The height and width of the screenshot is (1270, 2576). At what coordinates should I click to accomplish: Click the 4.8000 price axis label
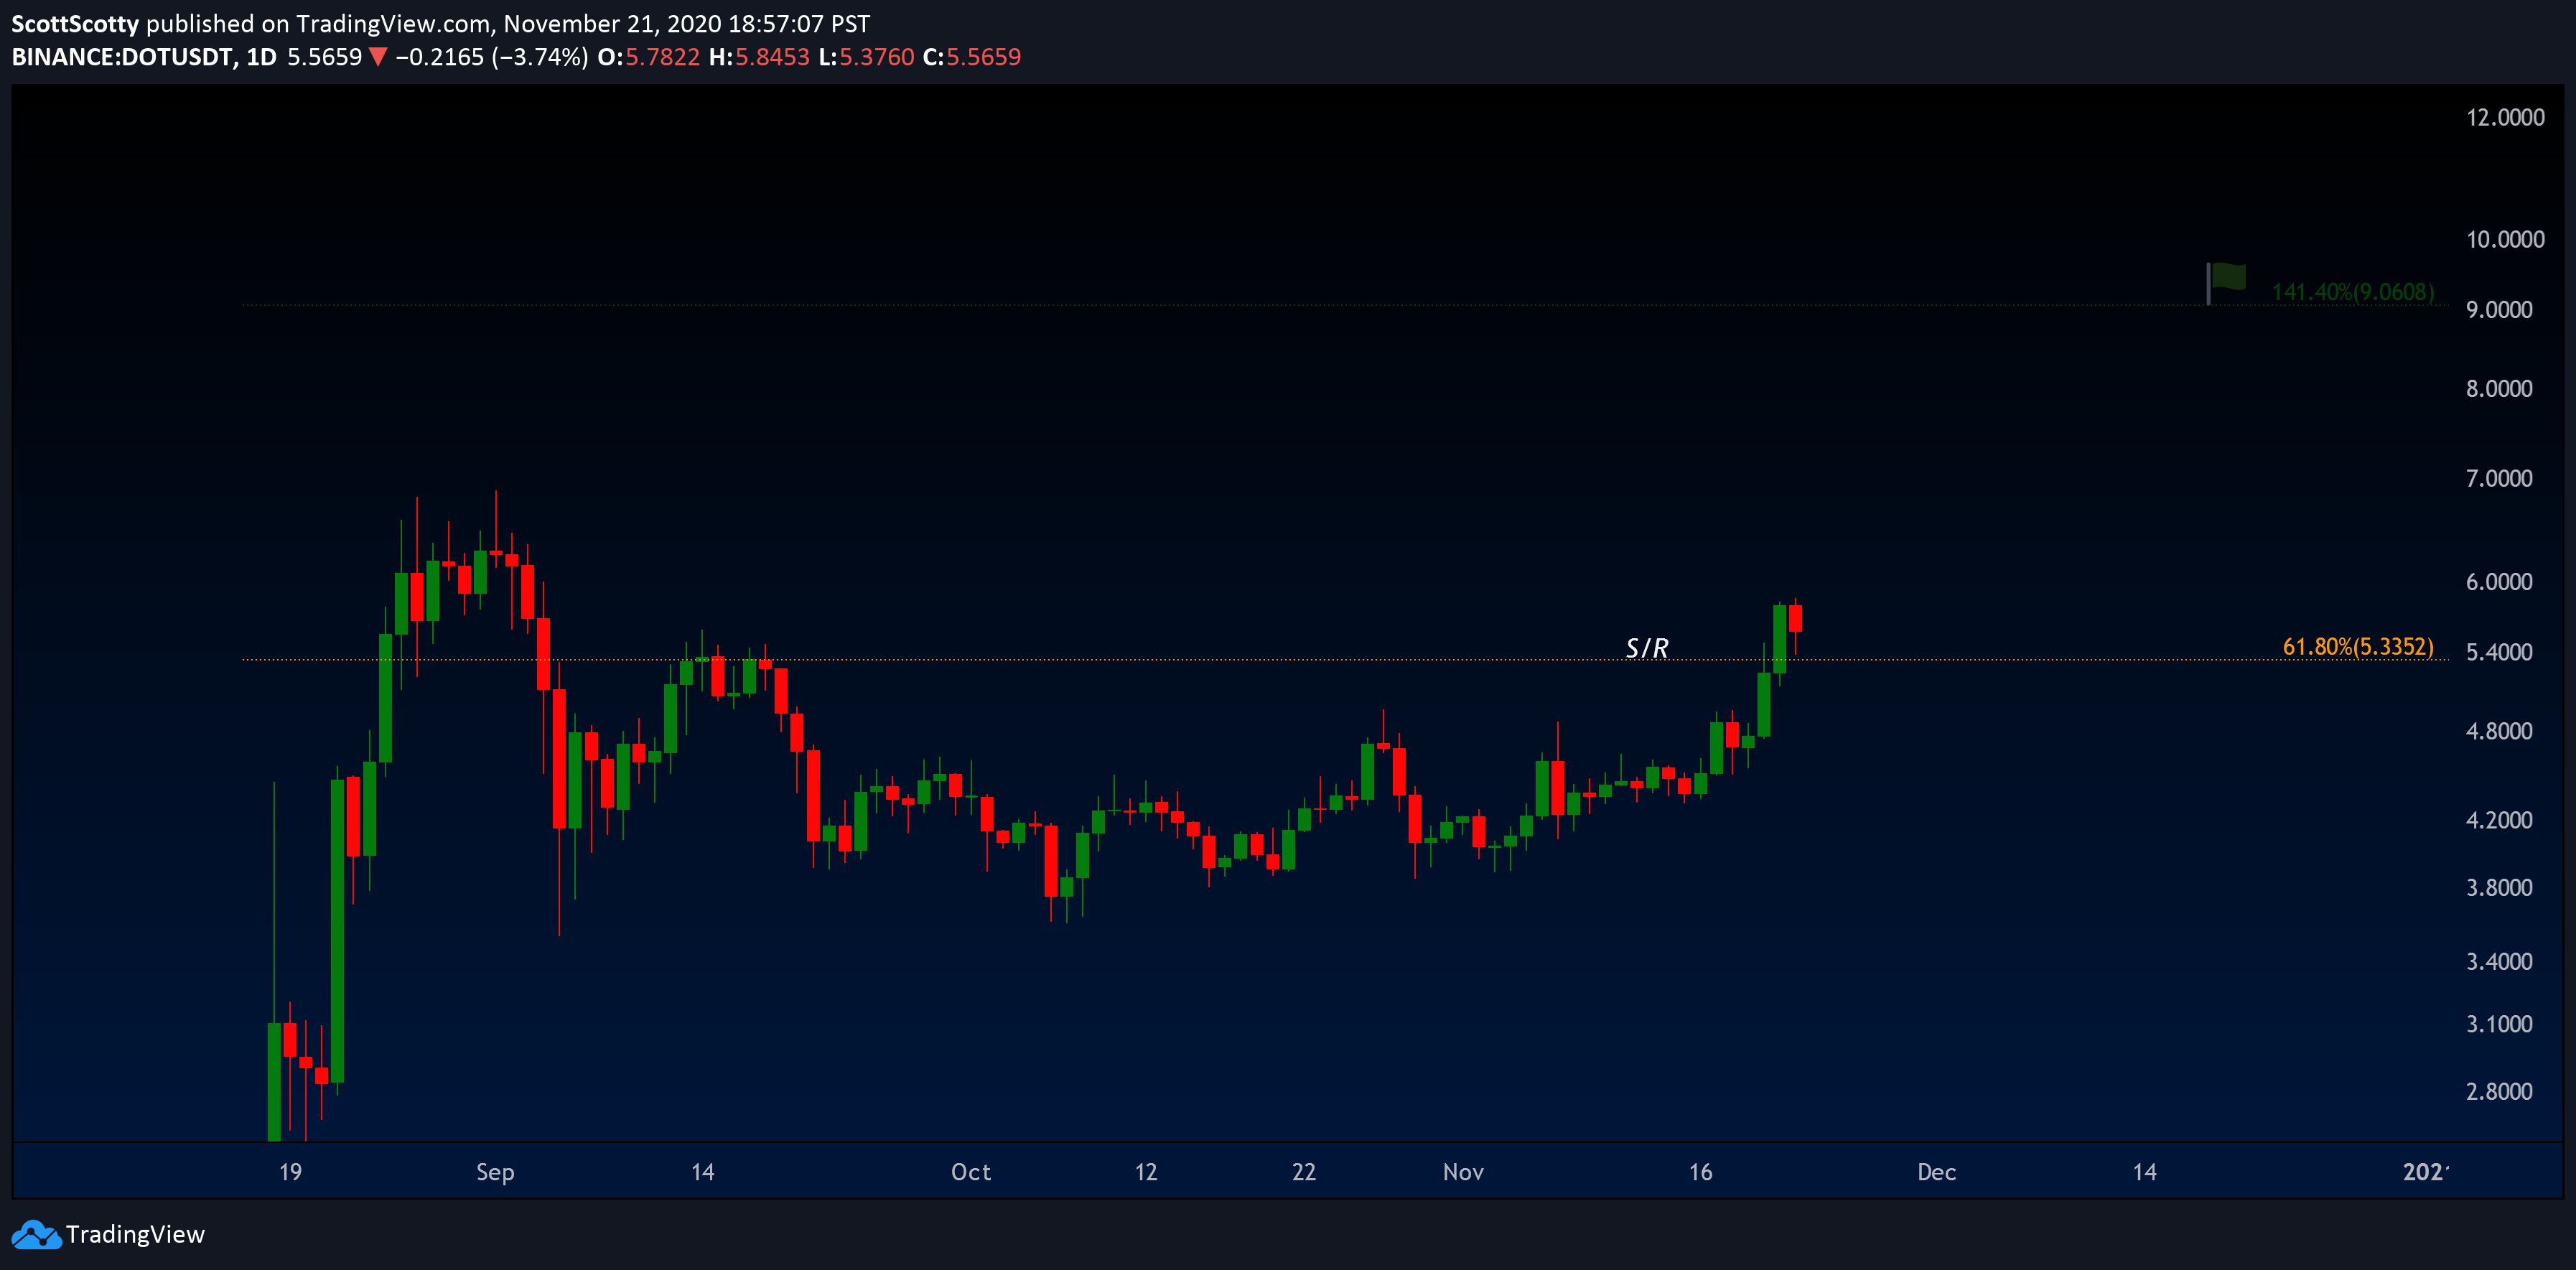[2499, 731]
